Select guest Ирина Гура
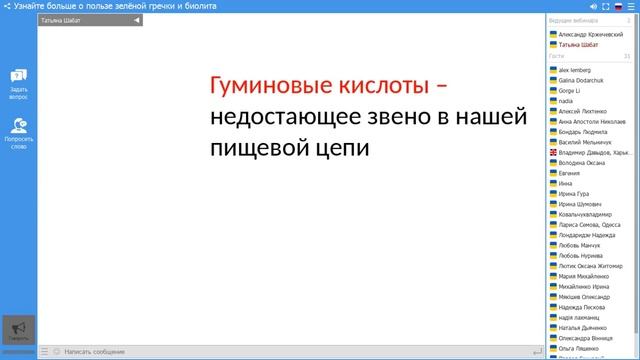Screen dimensions: 640x360 click(573, 194)
